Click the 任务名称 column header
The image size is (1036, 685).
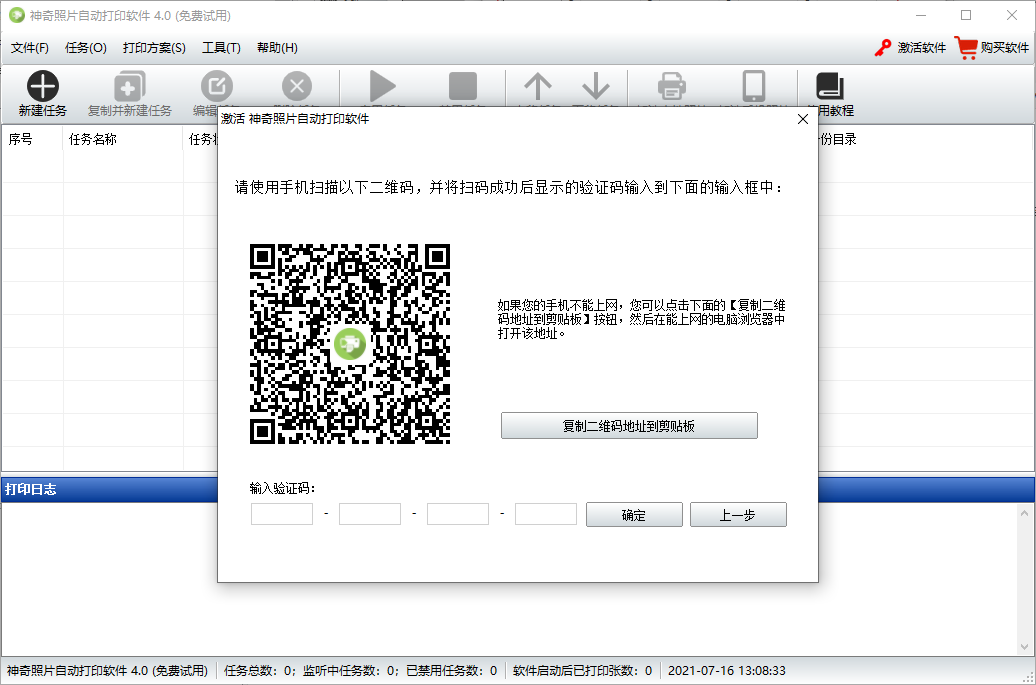pos(123,139)
